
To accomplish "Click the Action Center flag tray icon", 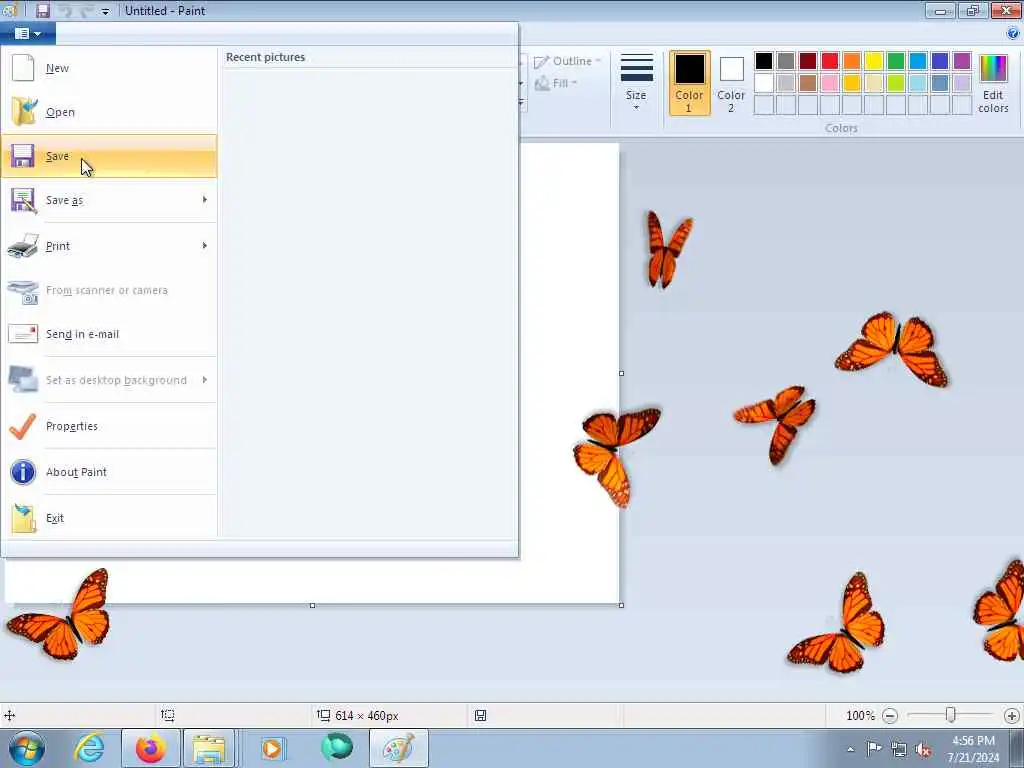I will pos(874,748).
